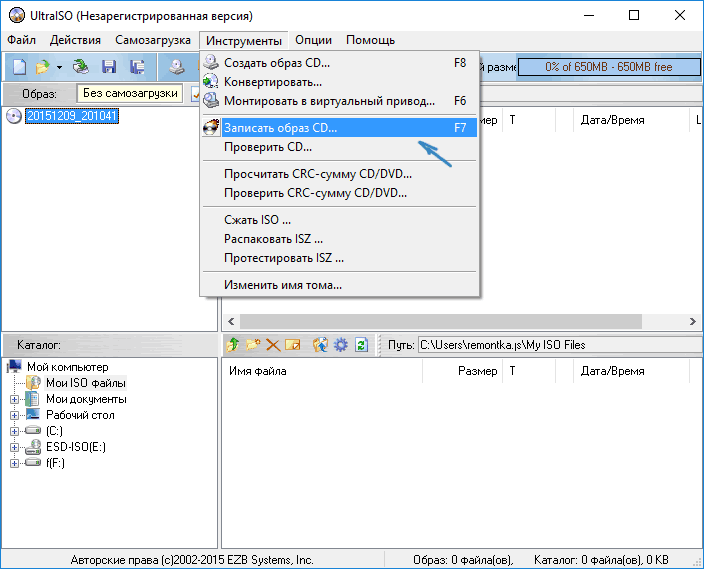Open the Действия menu
The width and height of the screenshot is (704, 569).
pyautogui.click(x=75, y=40)
